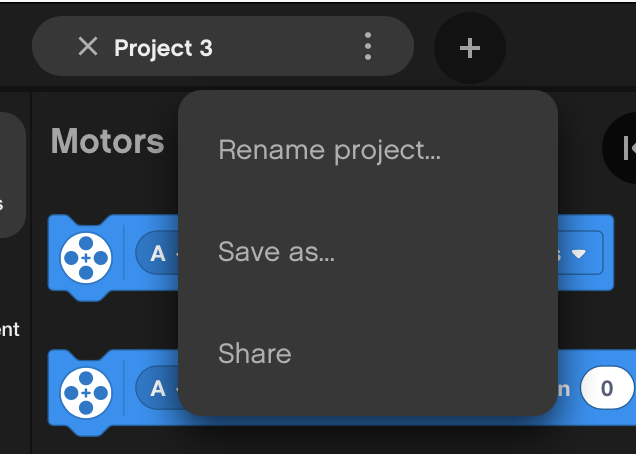Open port A dropdown on first motor block
636x454 pixels.
point(160,255)
